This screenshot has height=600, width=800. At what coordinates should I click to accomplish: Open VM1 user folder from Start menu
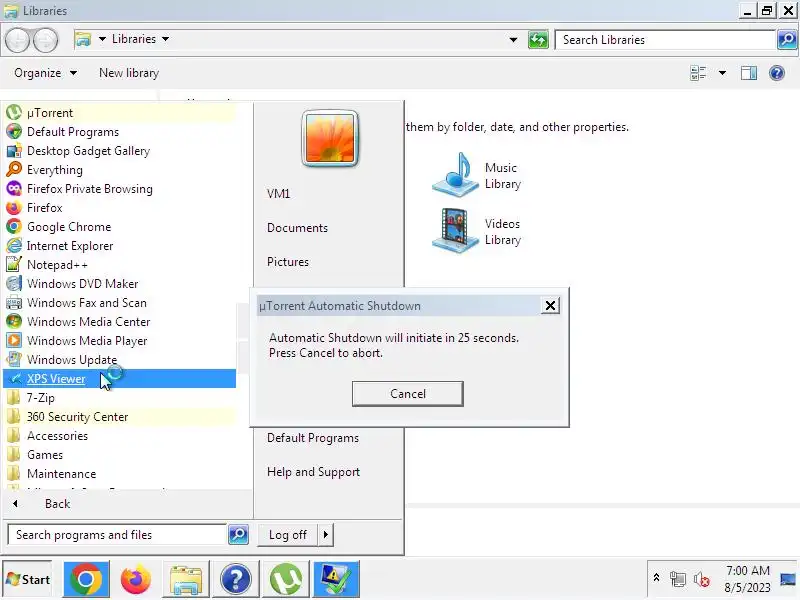pos(278,194)
